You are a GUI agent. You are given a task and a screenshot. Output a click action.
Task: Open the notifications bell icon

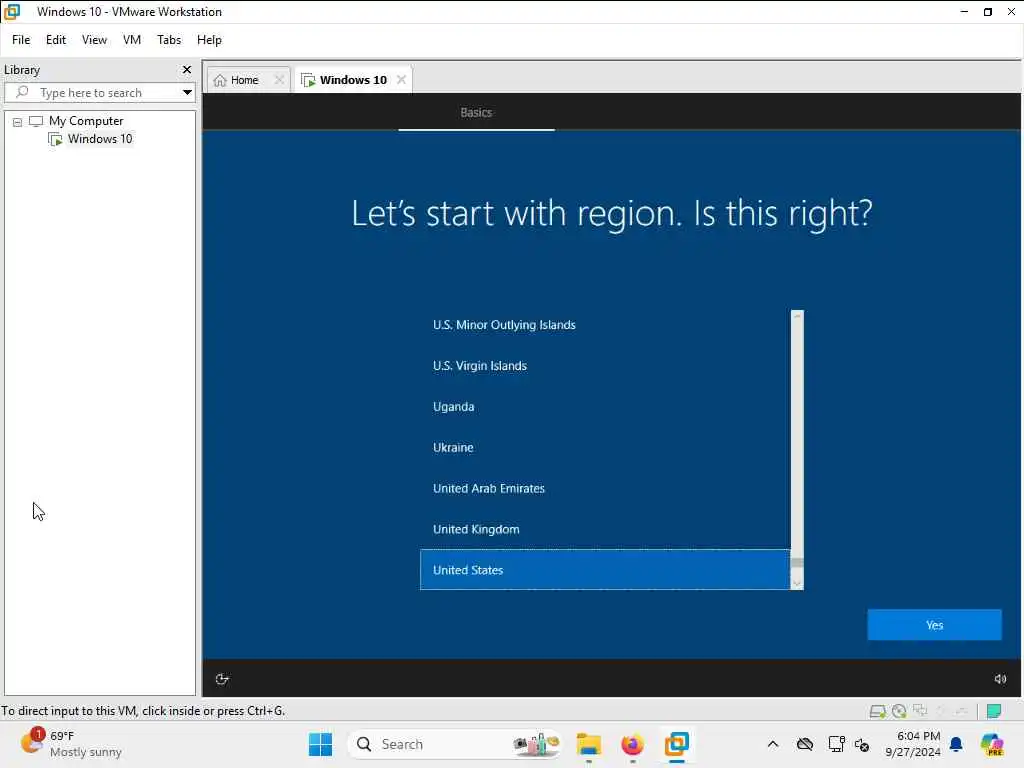(956, 744)
